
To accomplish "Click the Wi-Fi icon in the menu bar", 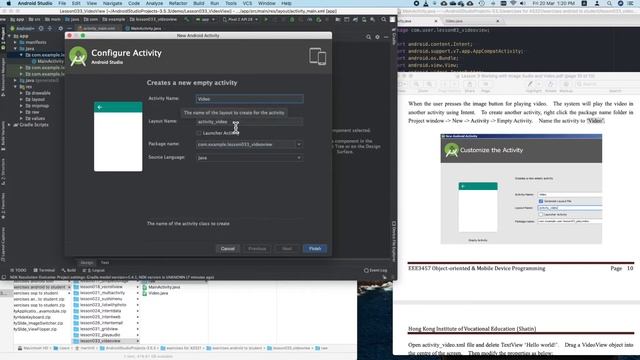I will tap(513, 3).
